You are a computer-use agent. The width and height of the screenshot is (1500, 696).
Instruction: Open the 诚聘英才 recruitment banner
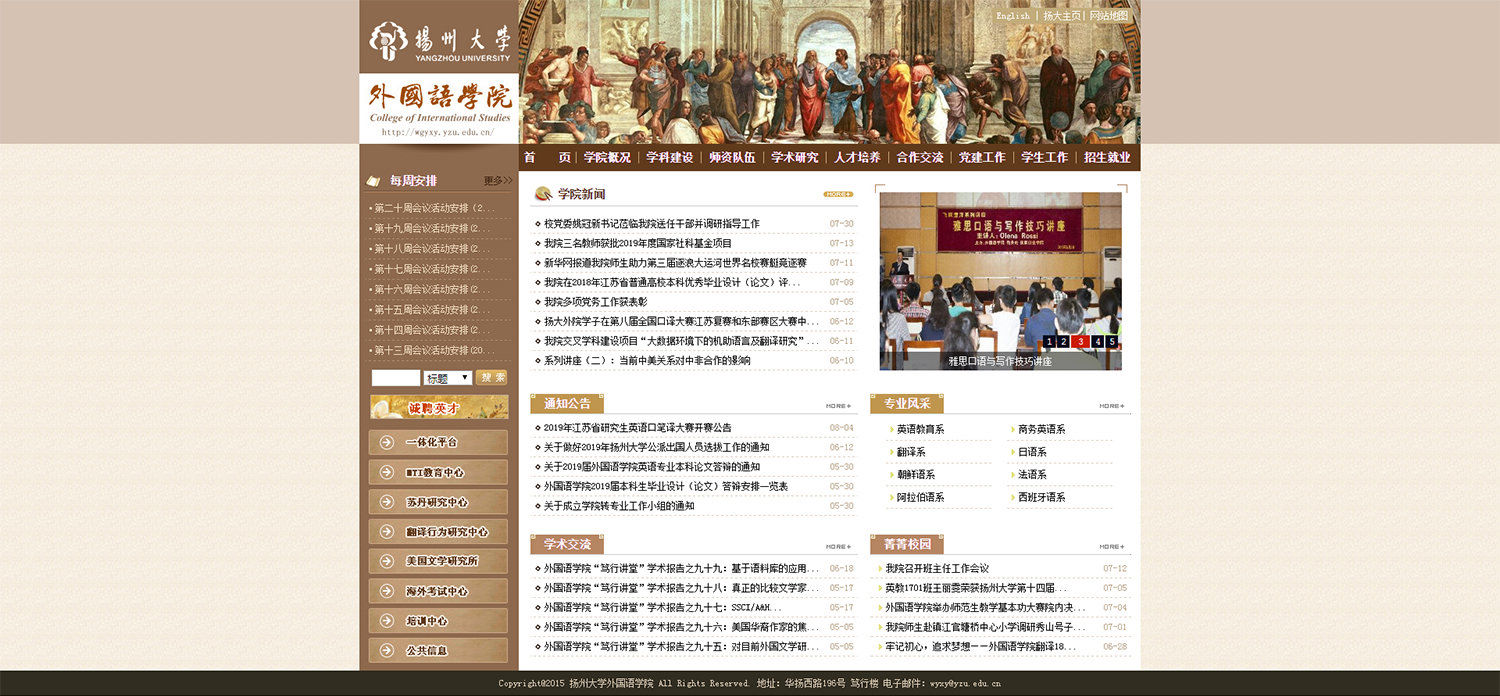point(439,407)
